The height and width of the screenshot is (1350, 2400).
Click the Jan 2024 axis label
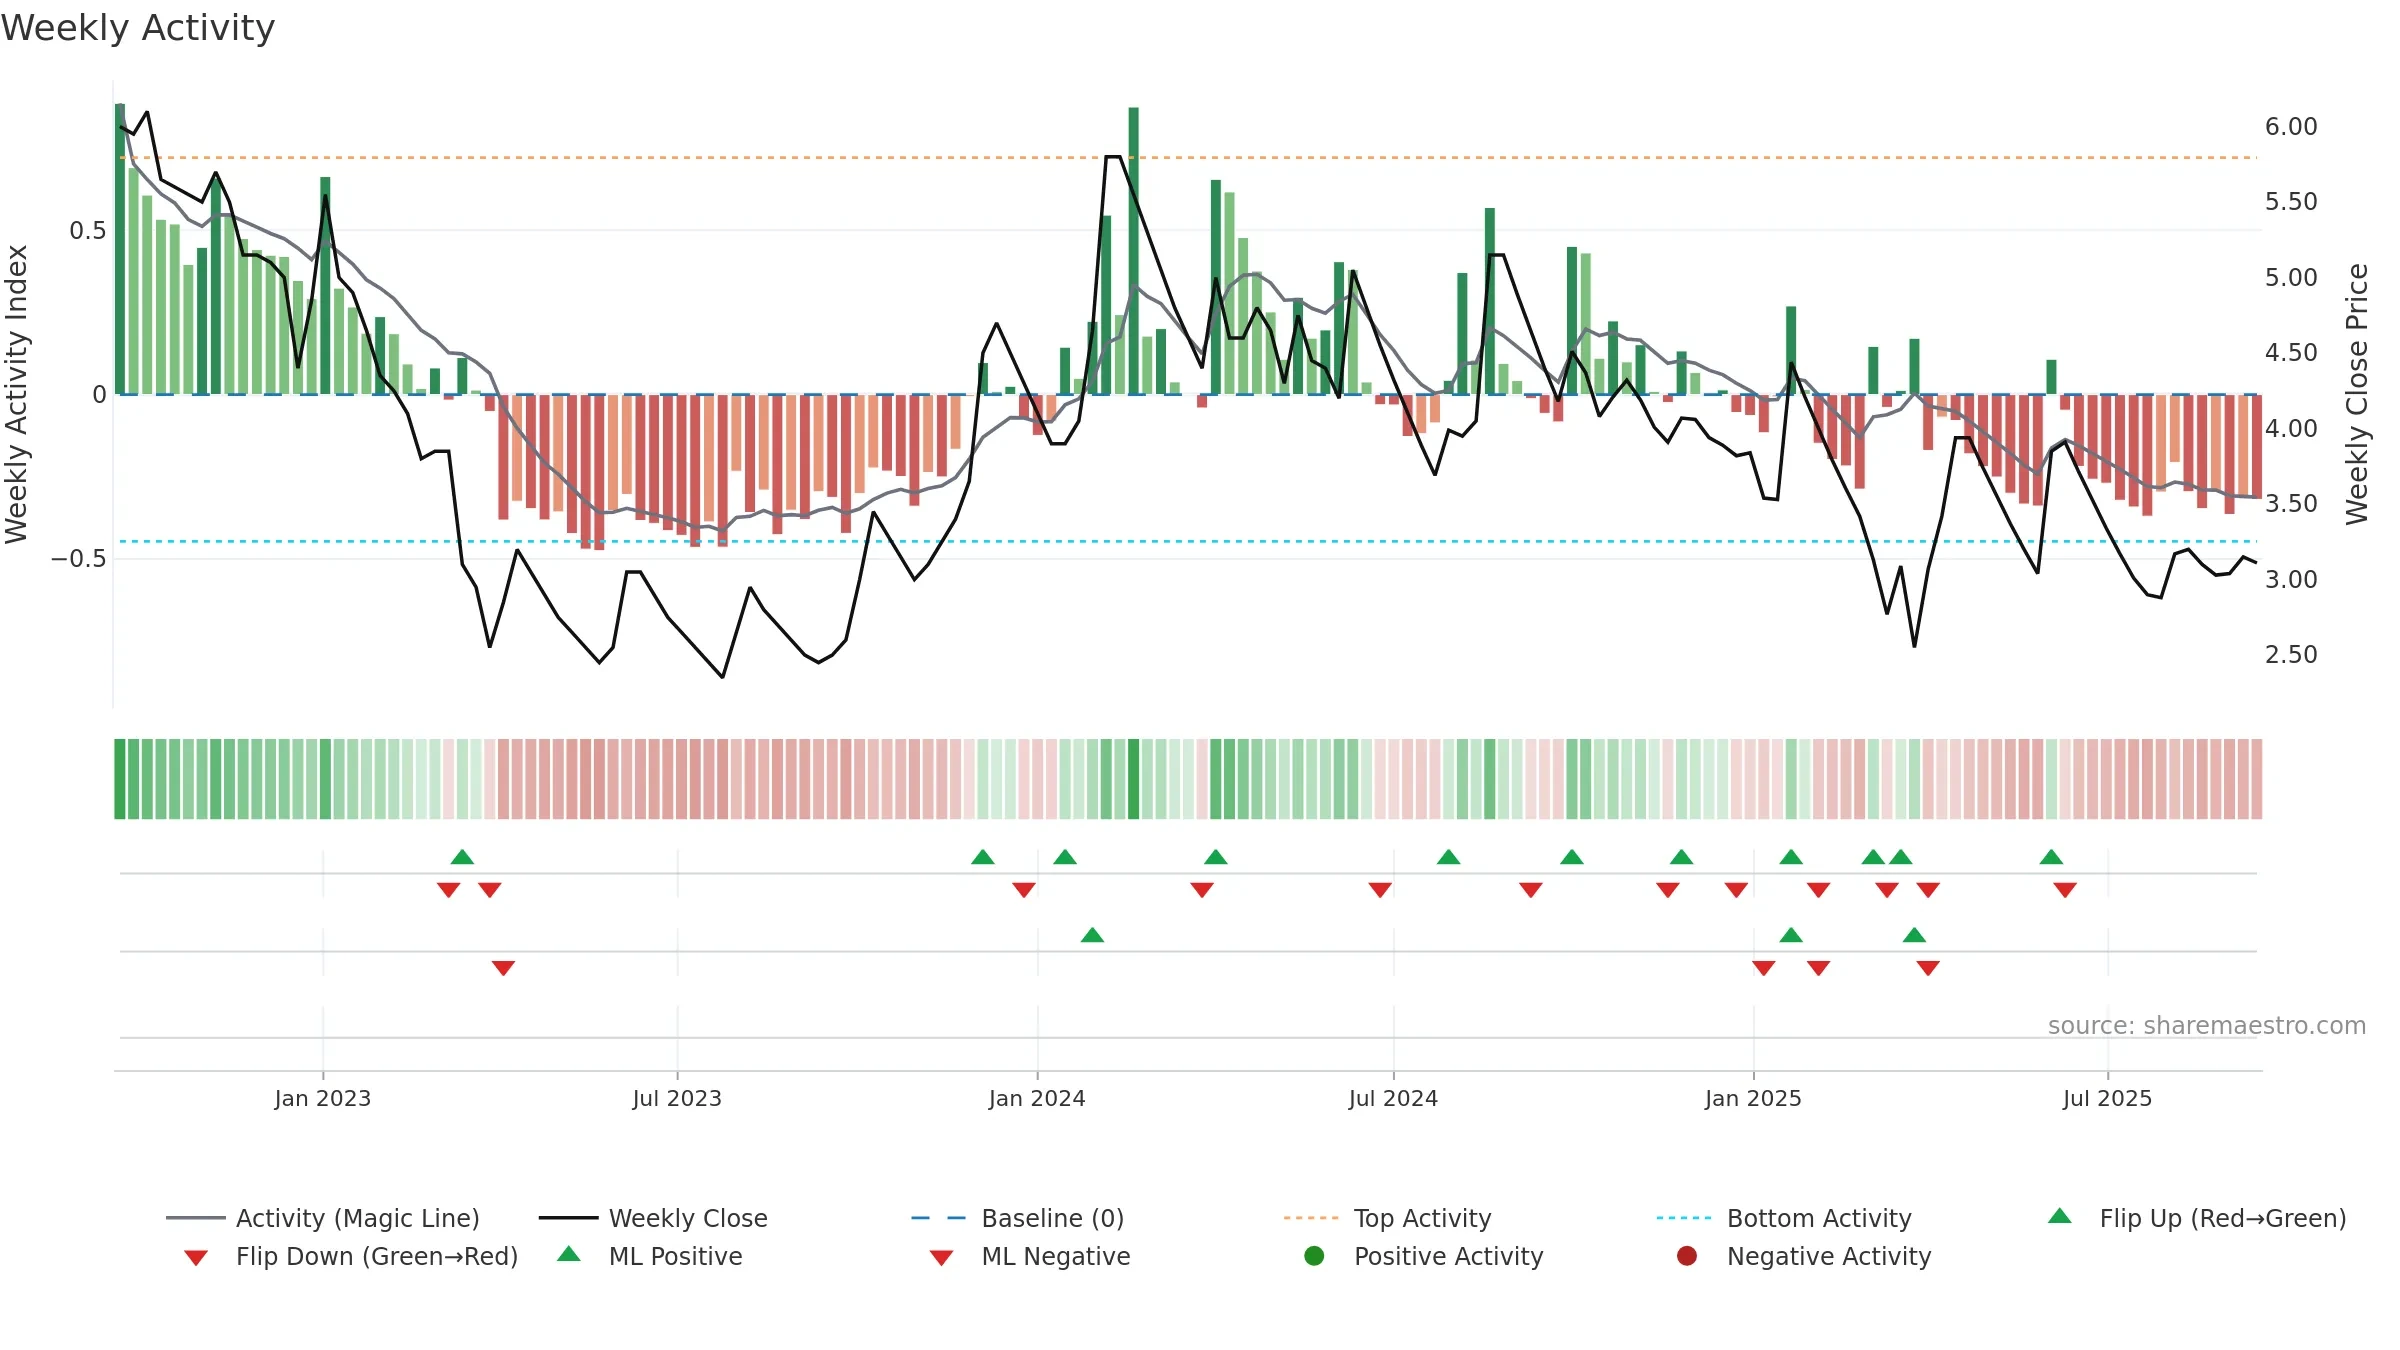tap(1037, 1098)
